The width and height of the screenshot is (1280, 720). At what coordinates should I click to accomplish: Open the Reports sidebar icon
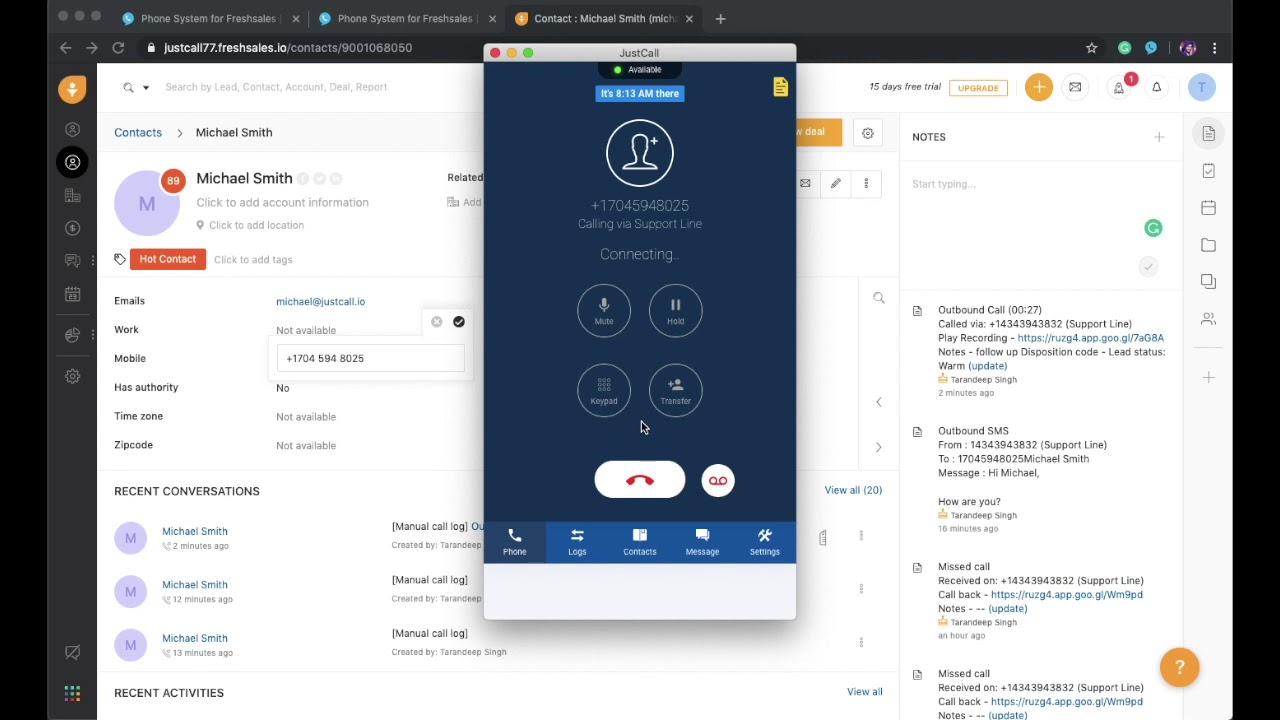tap(72, 335)
